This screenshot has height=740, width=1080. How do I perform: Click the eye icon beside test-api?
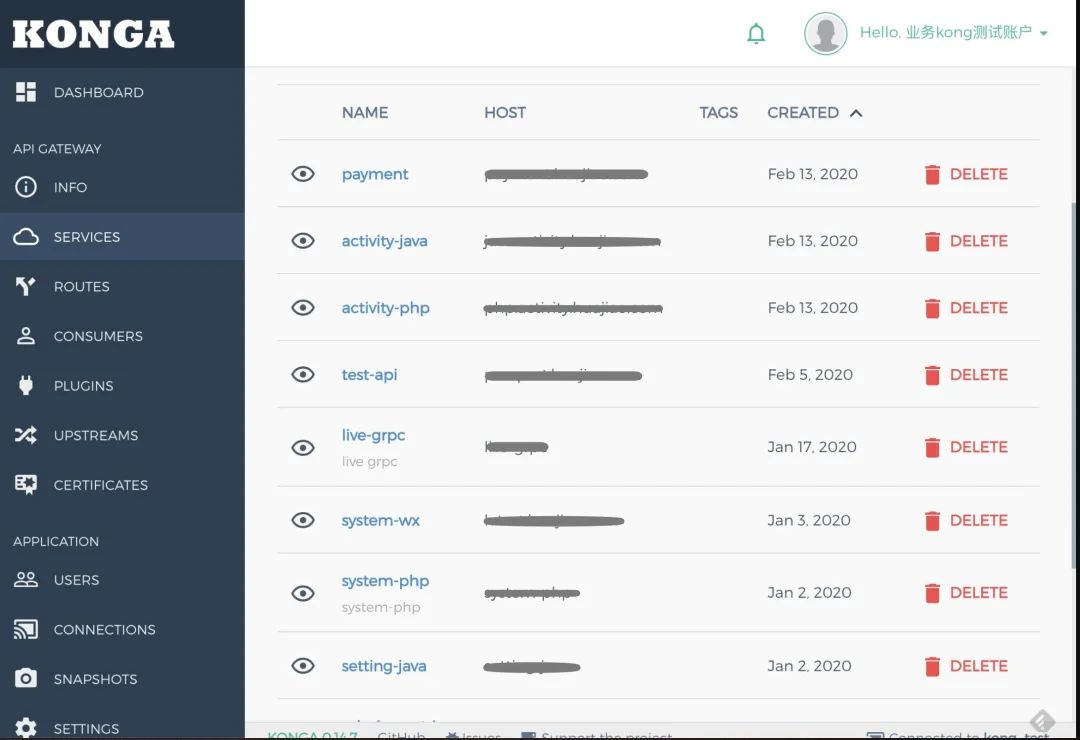pyautogui.click(x=303, y=375)
